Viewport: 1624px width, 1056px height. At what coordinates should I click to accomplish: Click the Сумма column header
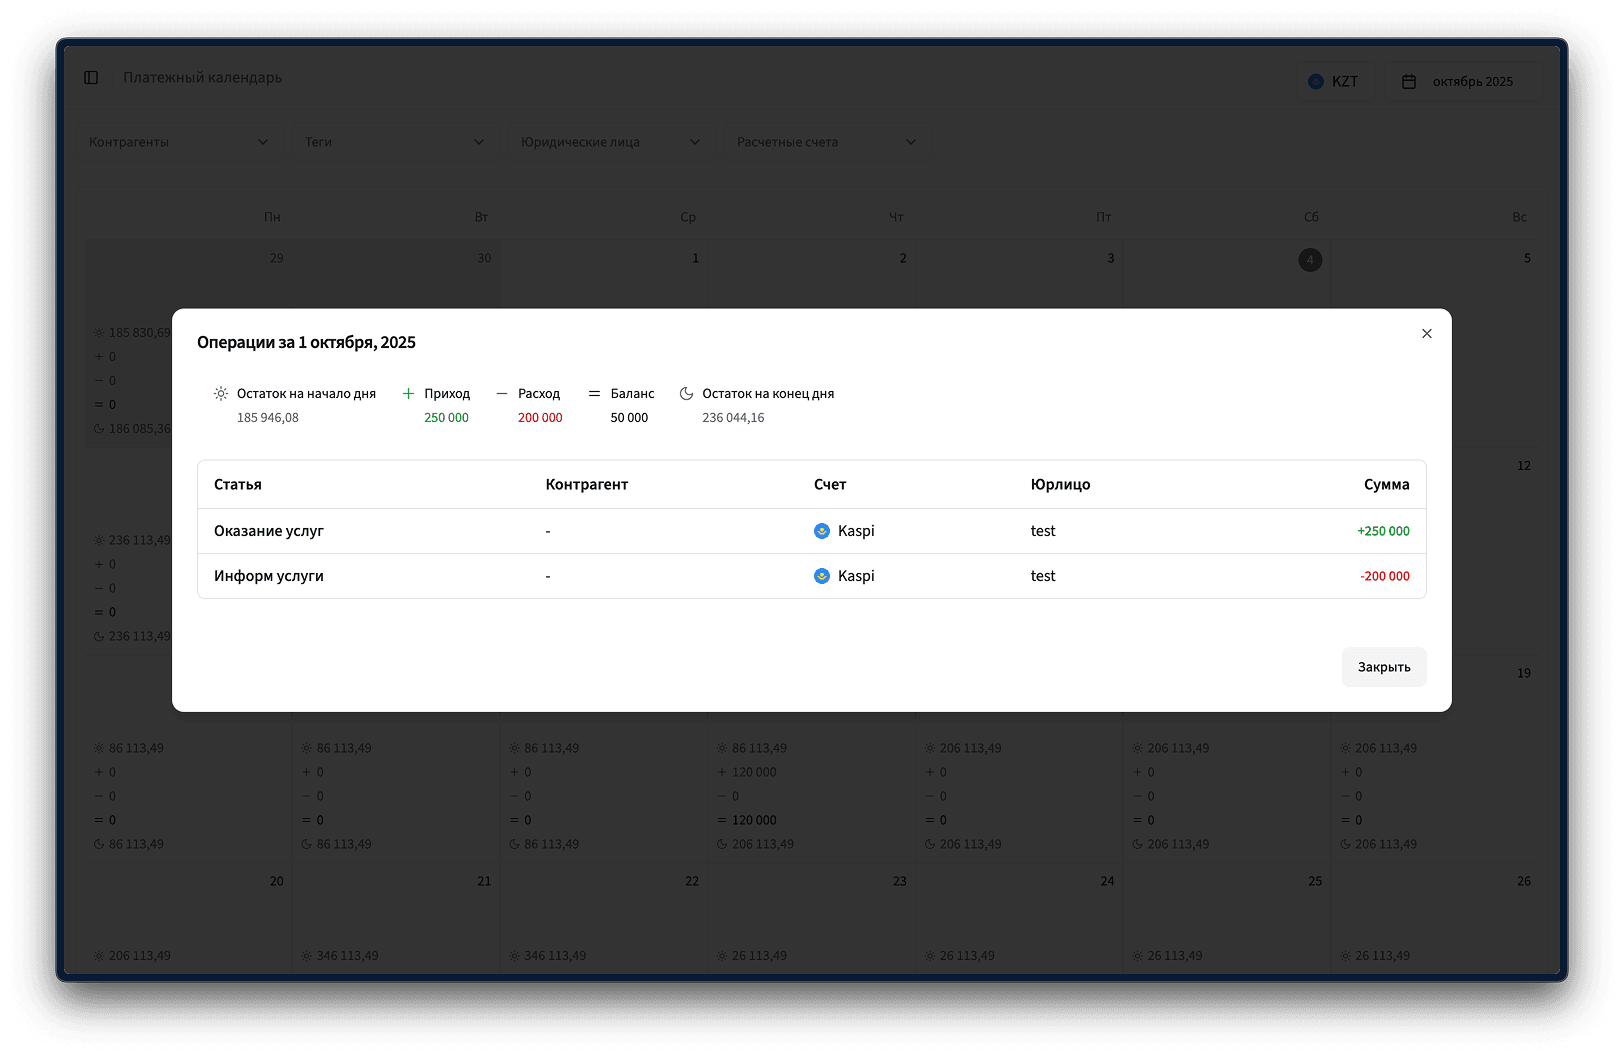point(1386,485)
